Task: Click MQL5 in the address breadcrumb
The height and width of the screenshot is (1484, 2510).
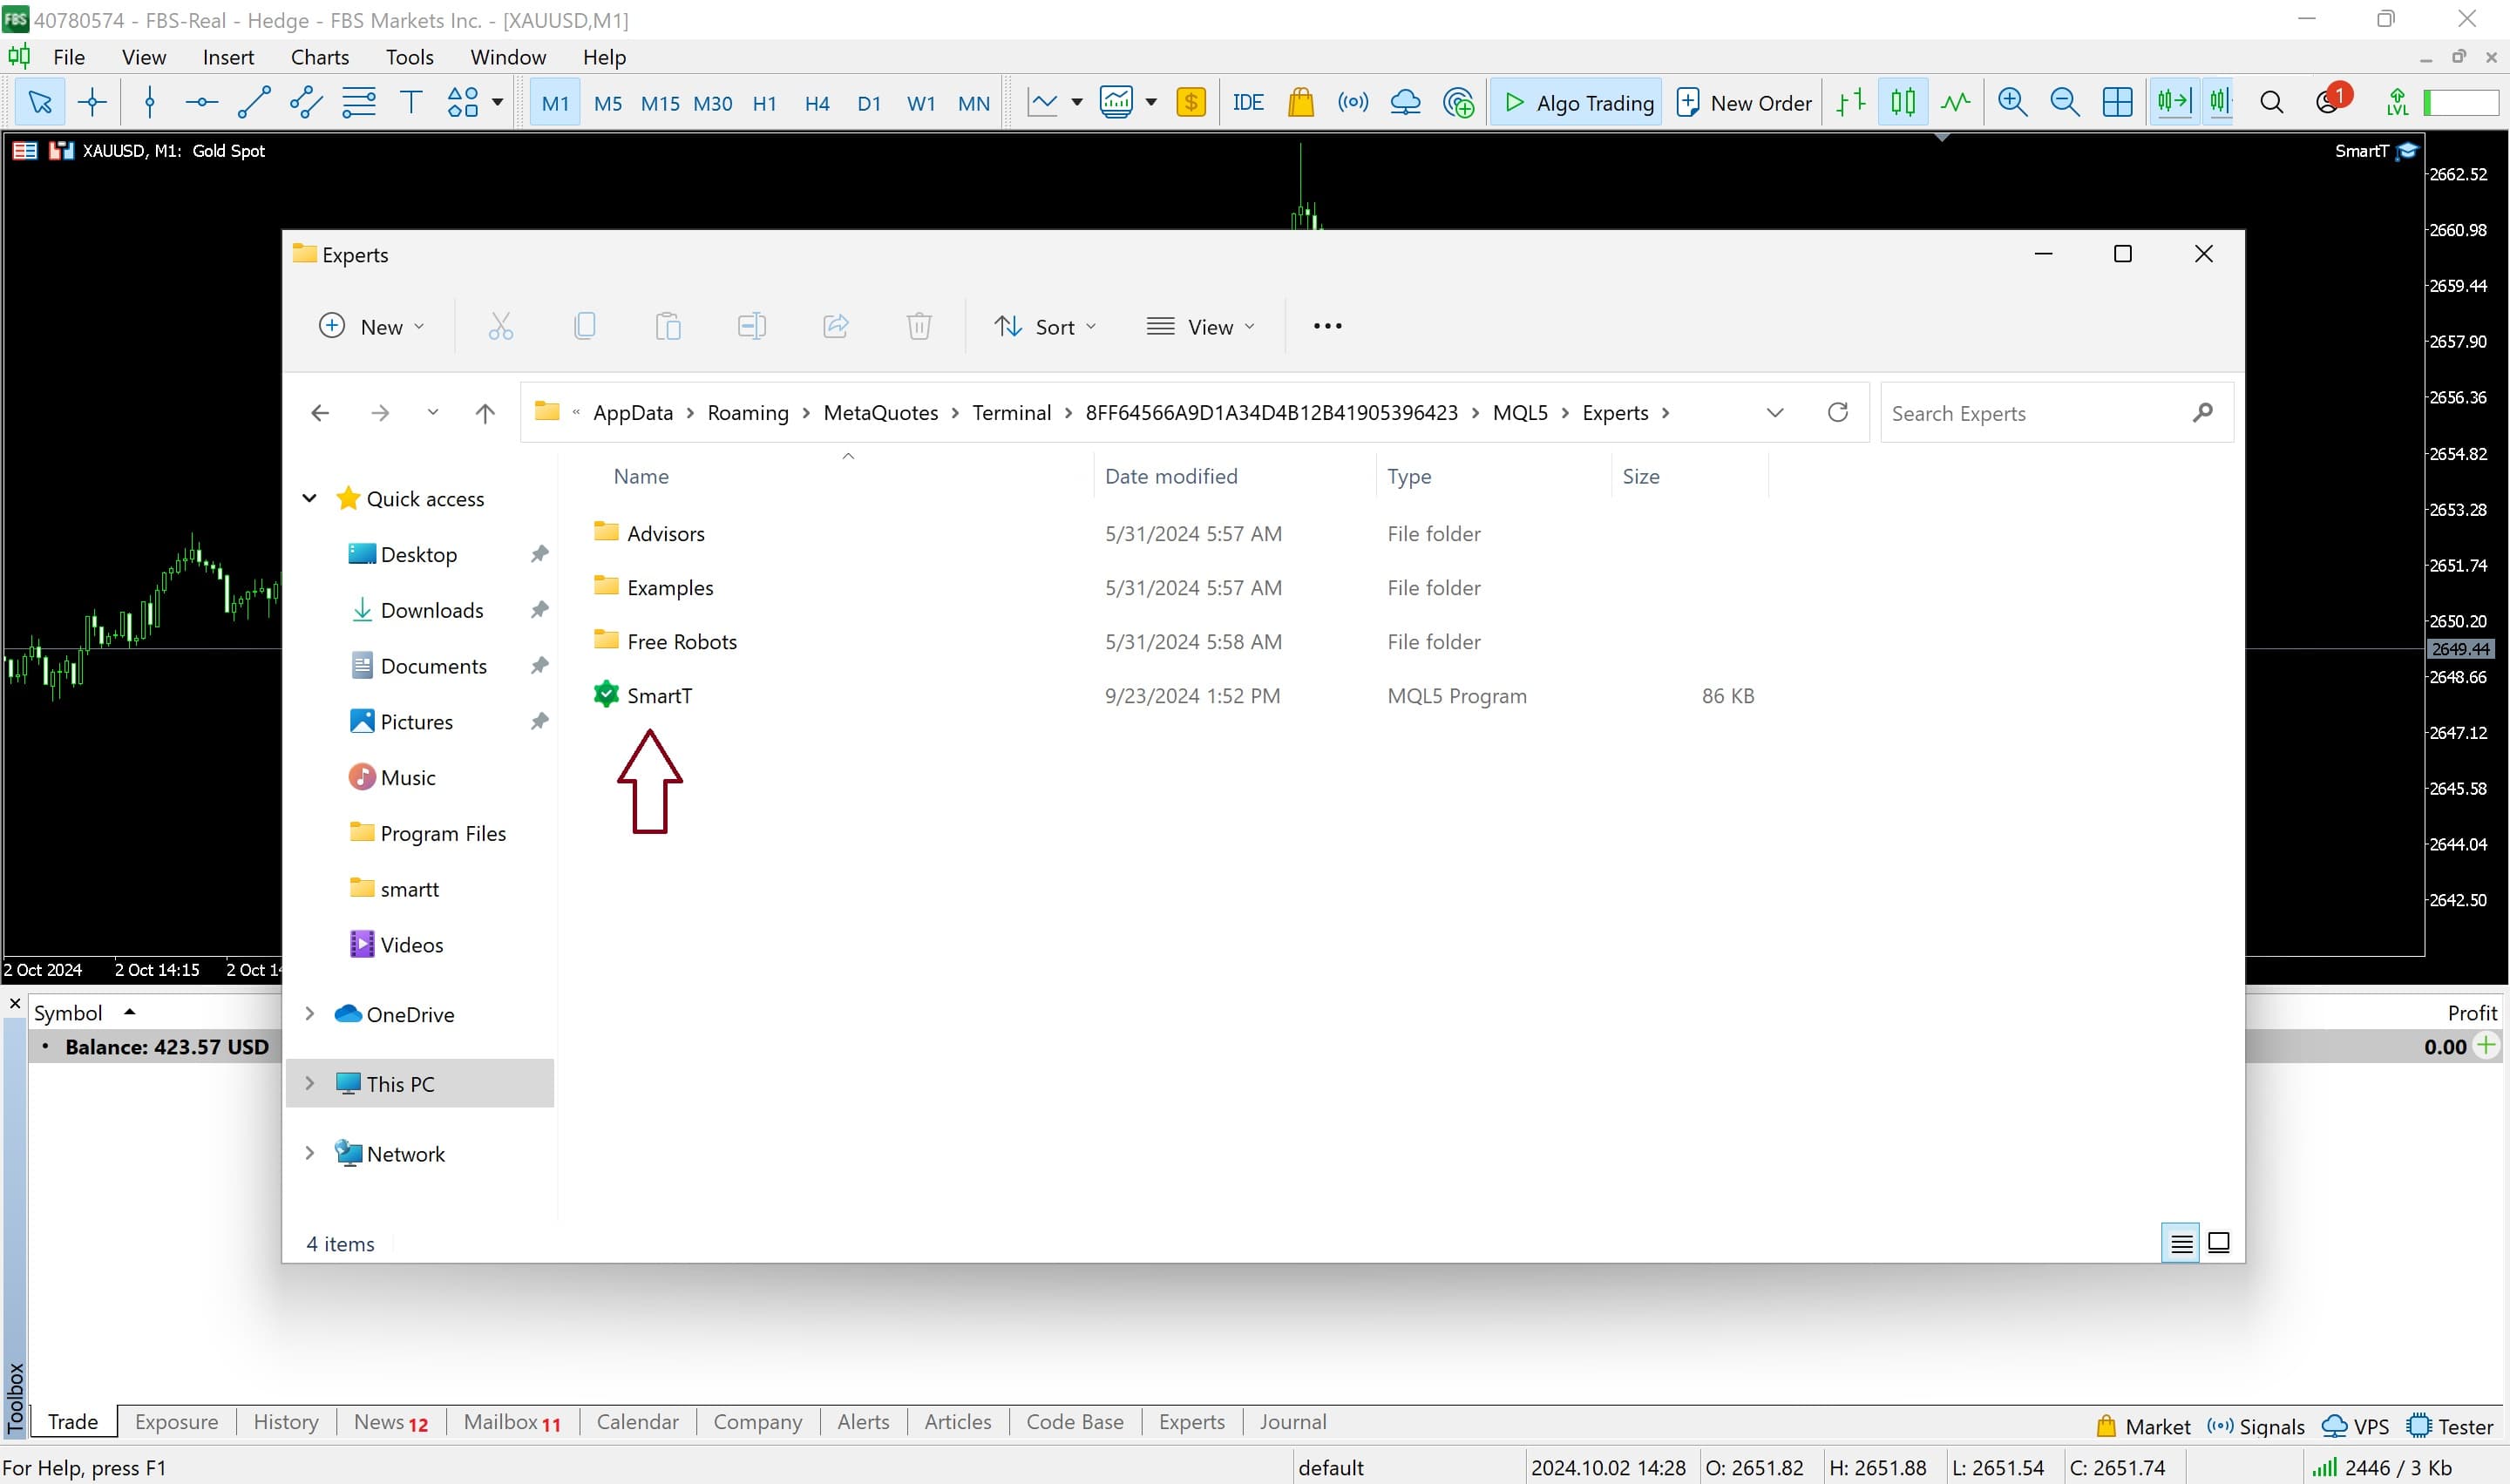Action: pos(1520,412)
